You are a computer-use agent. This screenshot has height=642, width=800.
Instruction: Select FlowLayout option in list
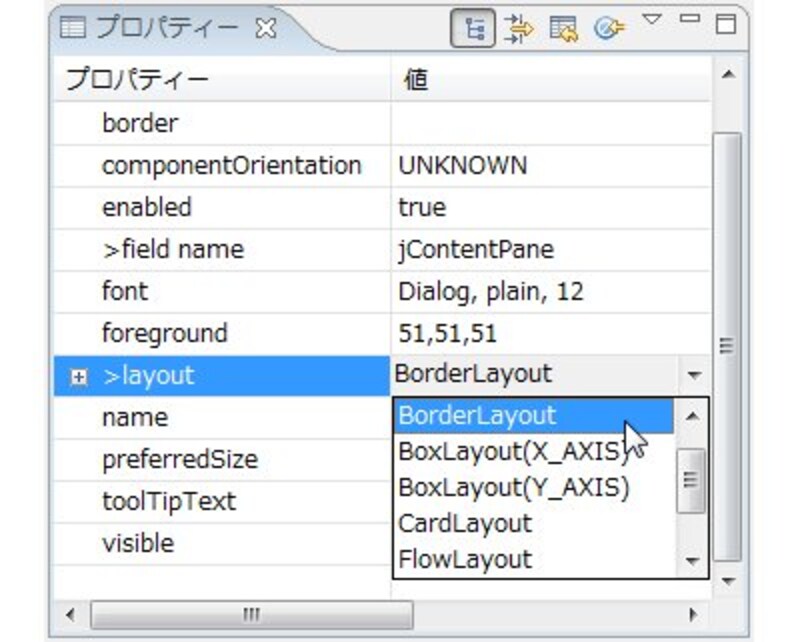click(465, 559)
